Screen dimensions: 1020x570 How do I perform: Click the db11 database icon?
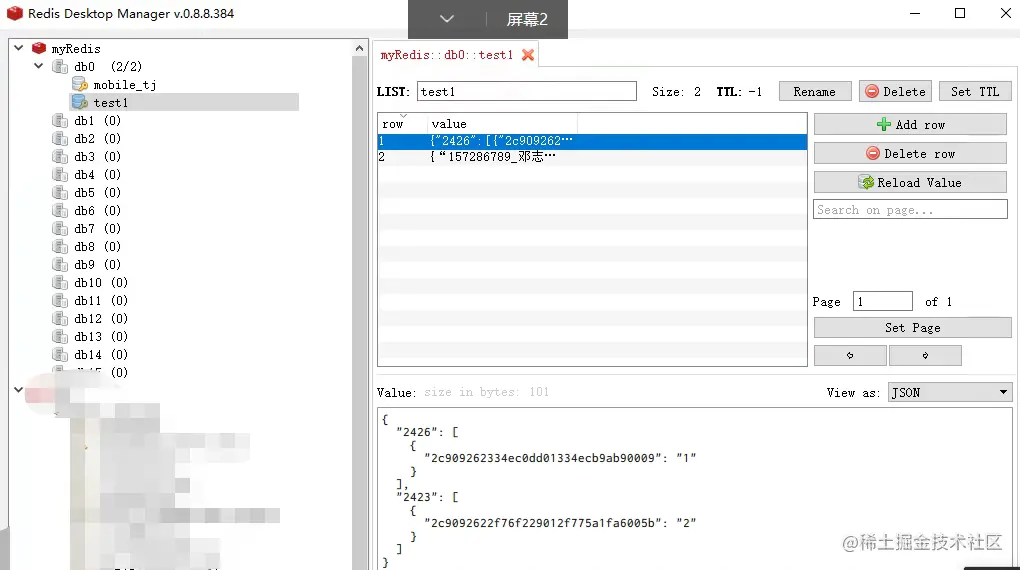pos(60,301)
